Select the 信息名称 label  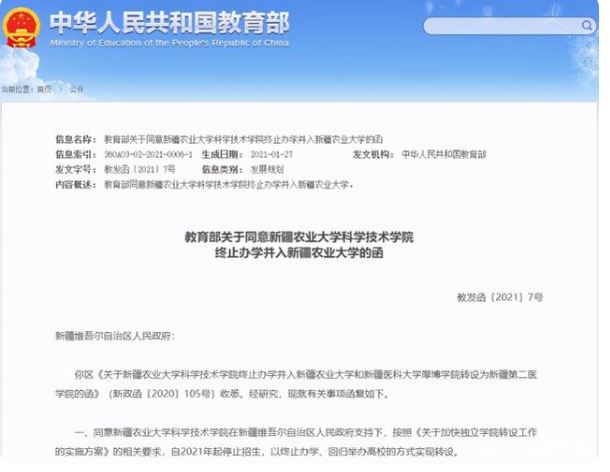(75, 139)
